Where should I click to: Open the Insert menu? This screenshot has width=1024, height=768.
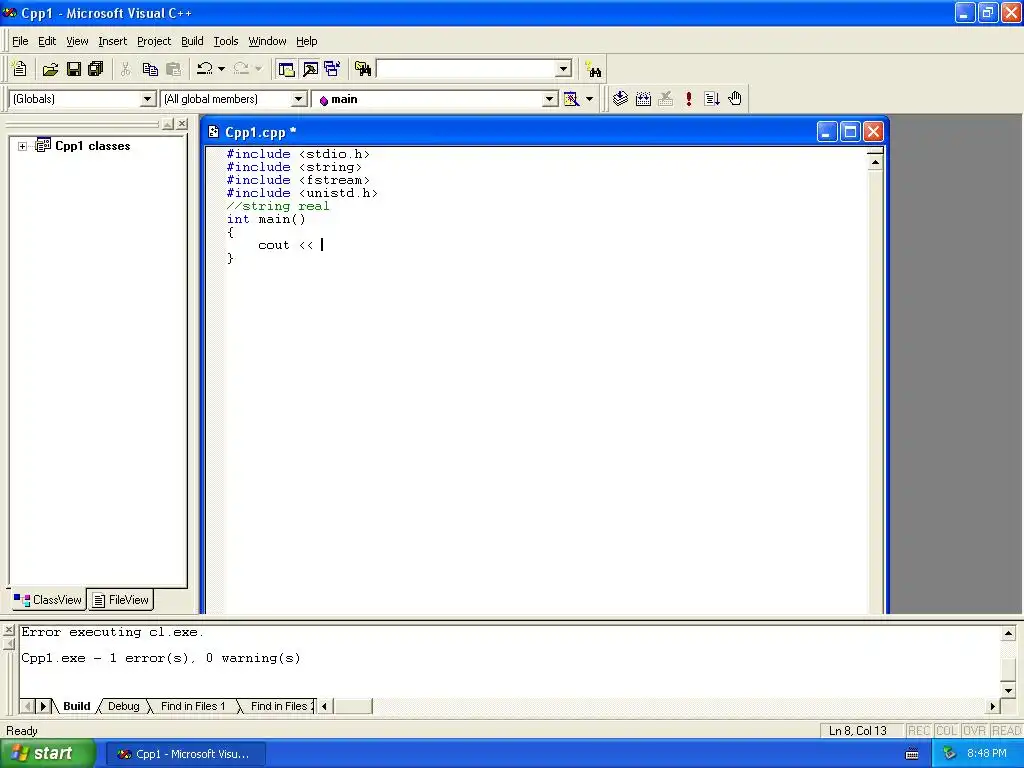tap(112, 41)
